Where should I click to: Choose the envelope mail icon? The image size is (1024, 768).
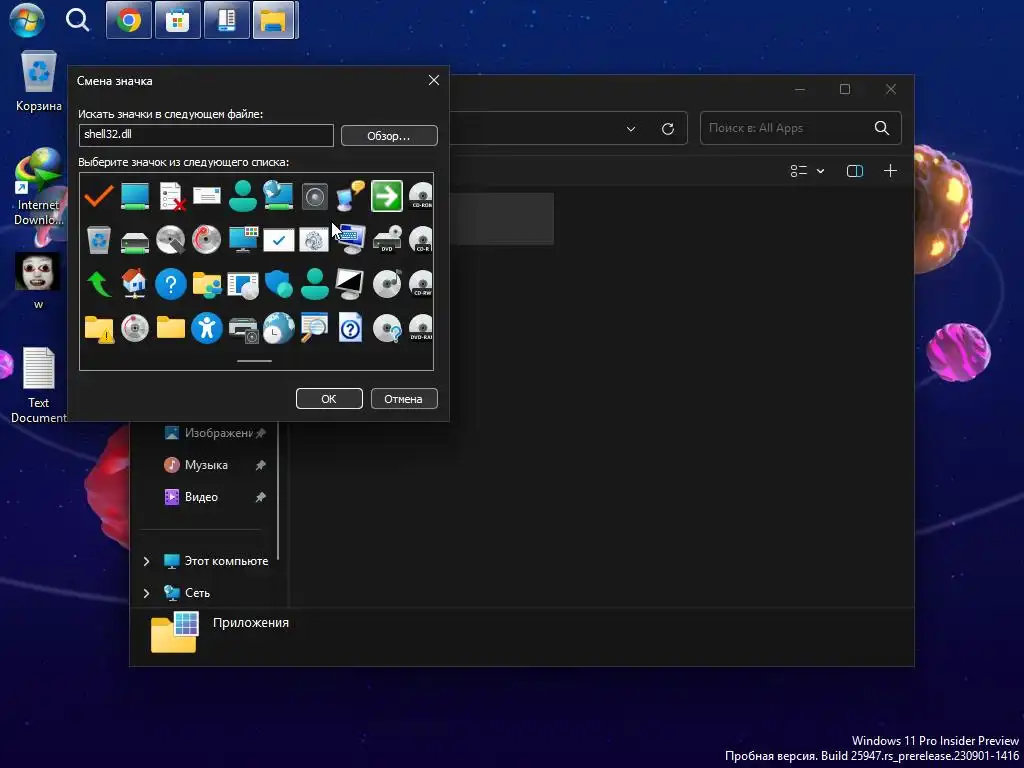[x=206, y=195]
